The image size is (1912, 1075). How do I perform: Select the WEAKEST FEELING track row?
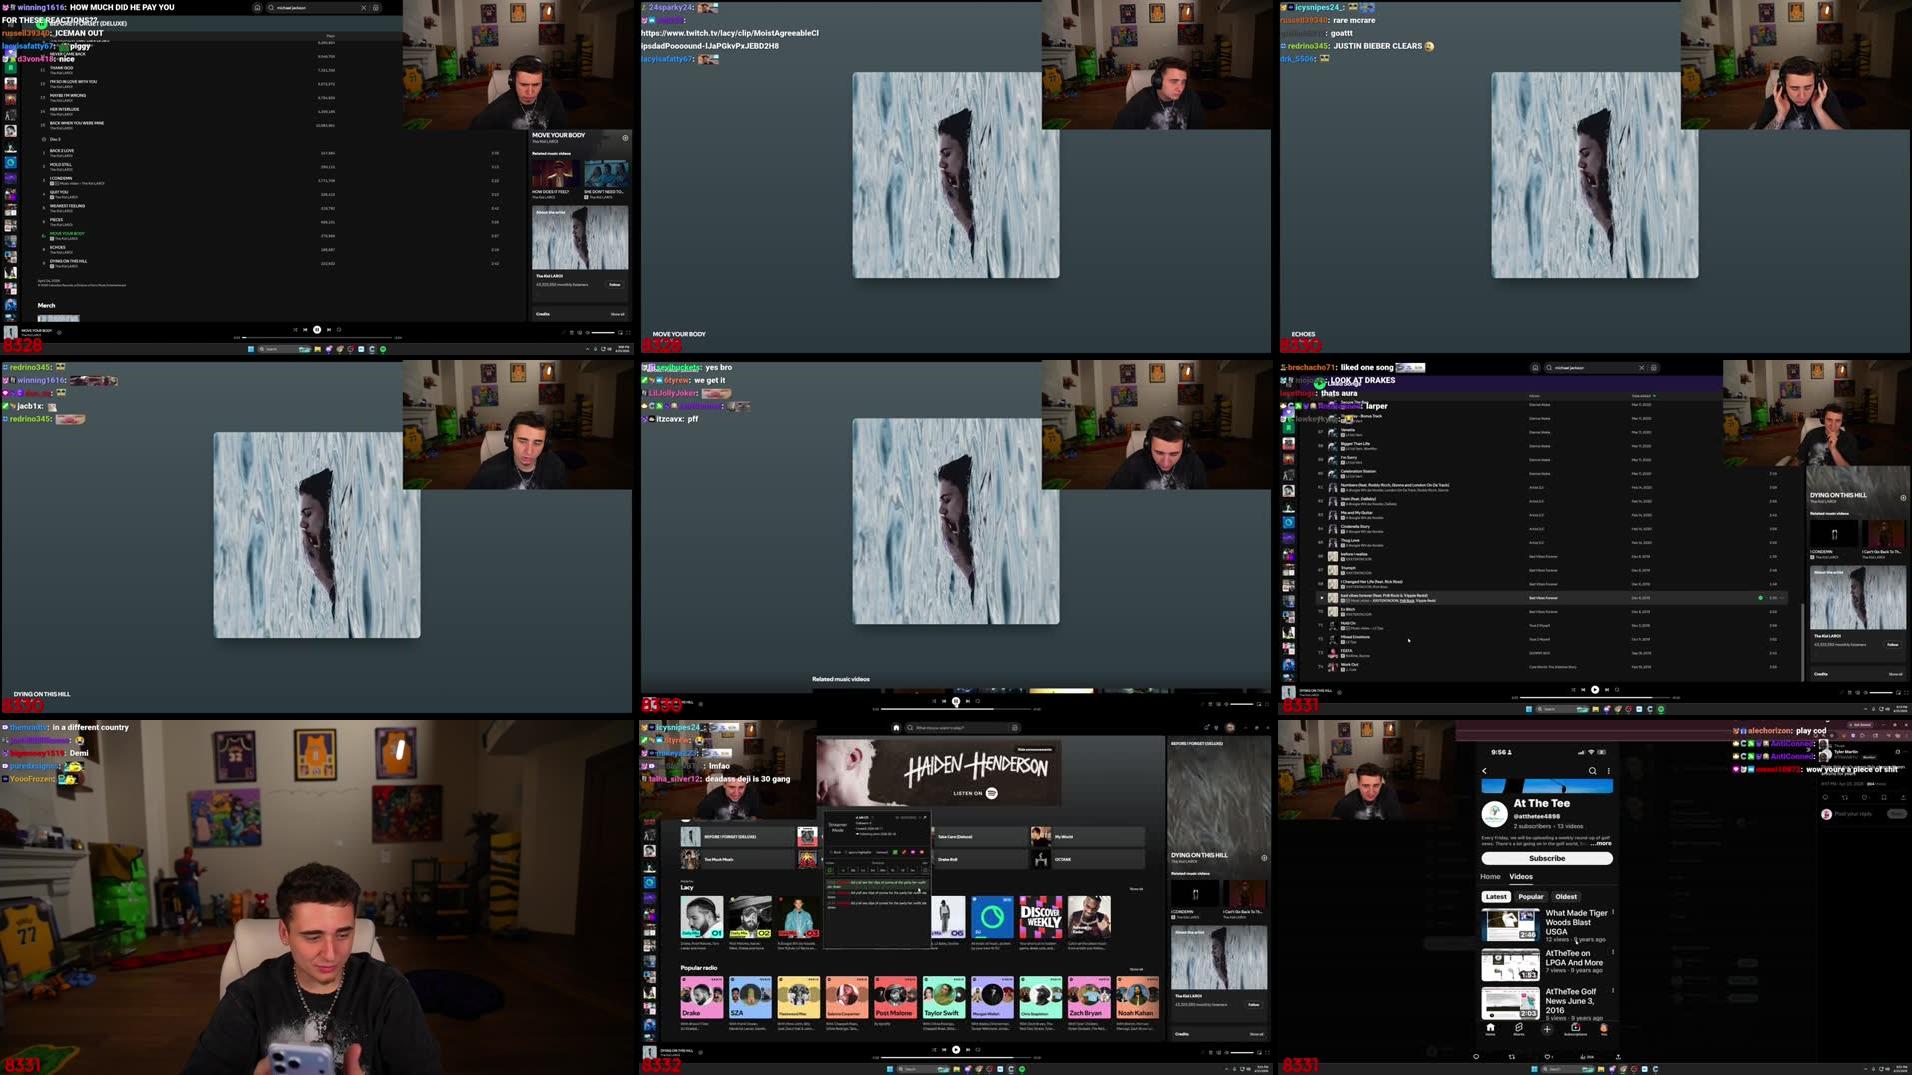(x=270, y=208)
